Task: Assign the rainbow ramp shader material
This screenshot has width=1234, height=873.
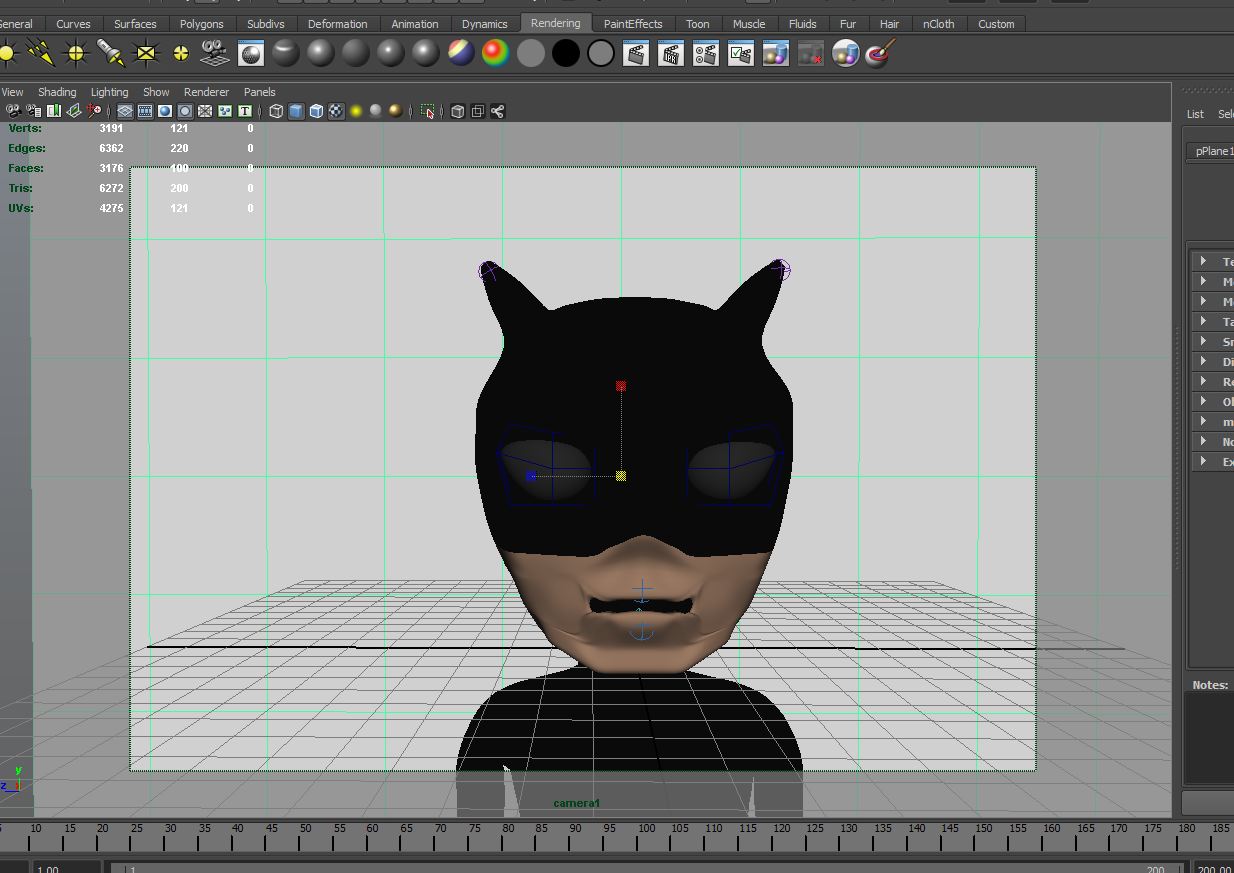Action: 496,53
